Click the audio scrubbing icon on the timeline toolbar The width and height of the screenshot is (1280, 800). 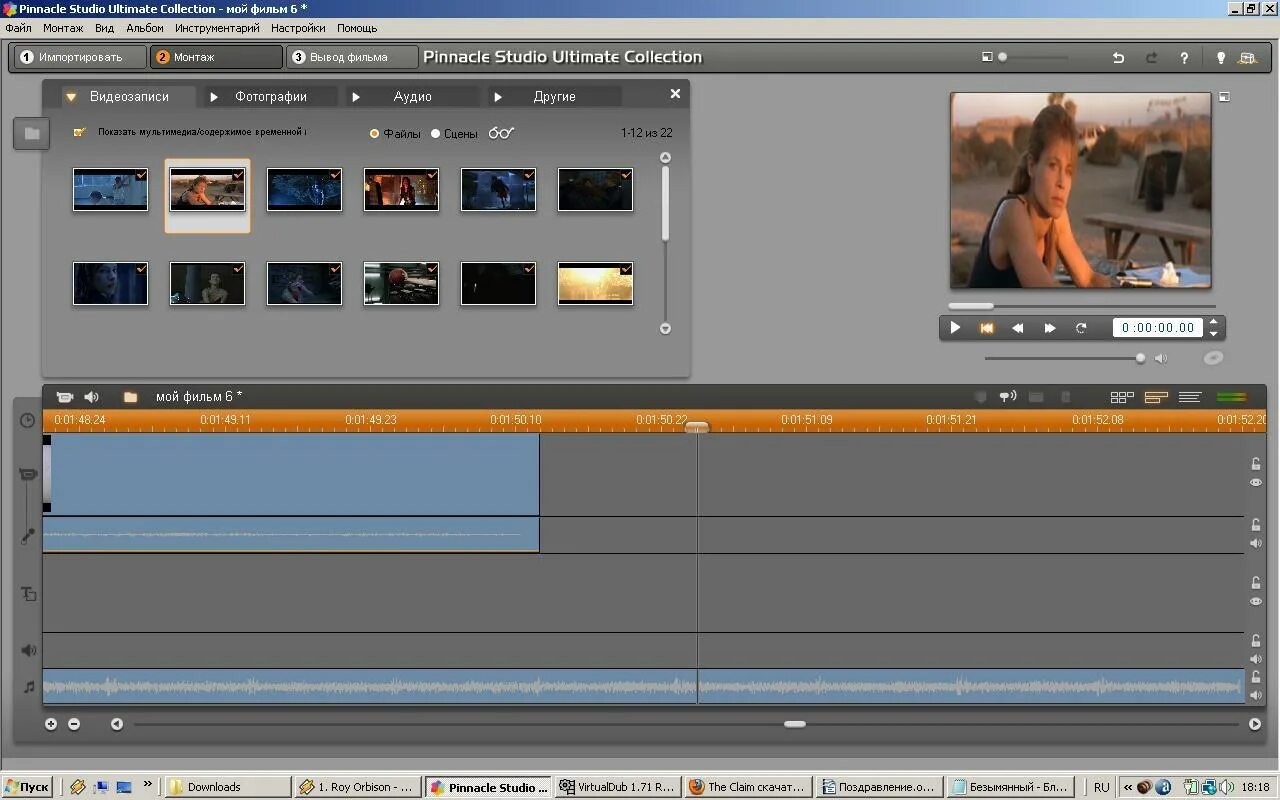coord(1008,397)
